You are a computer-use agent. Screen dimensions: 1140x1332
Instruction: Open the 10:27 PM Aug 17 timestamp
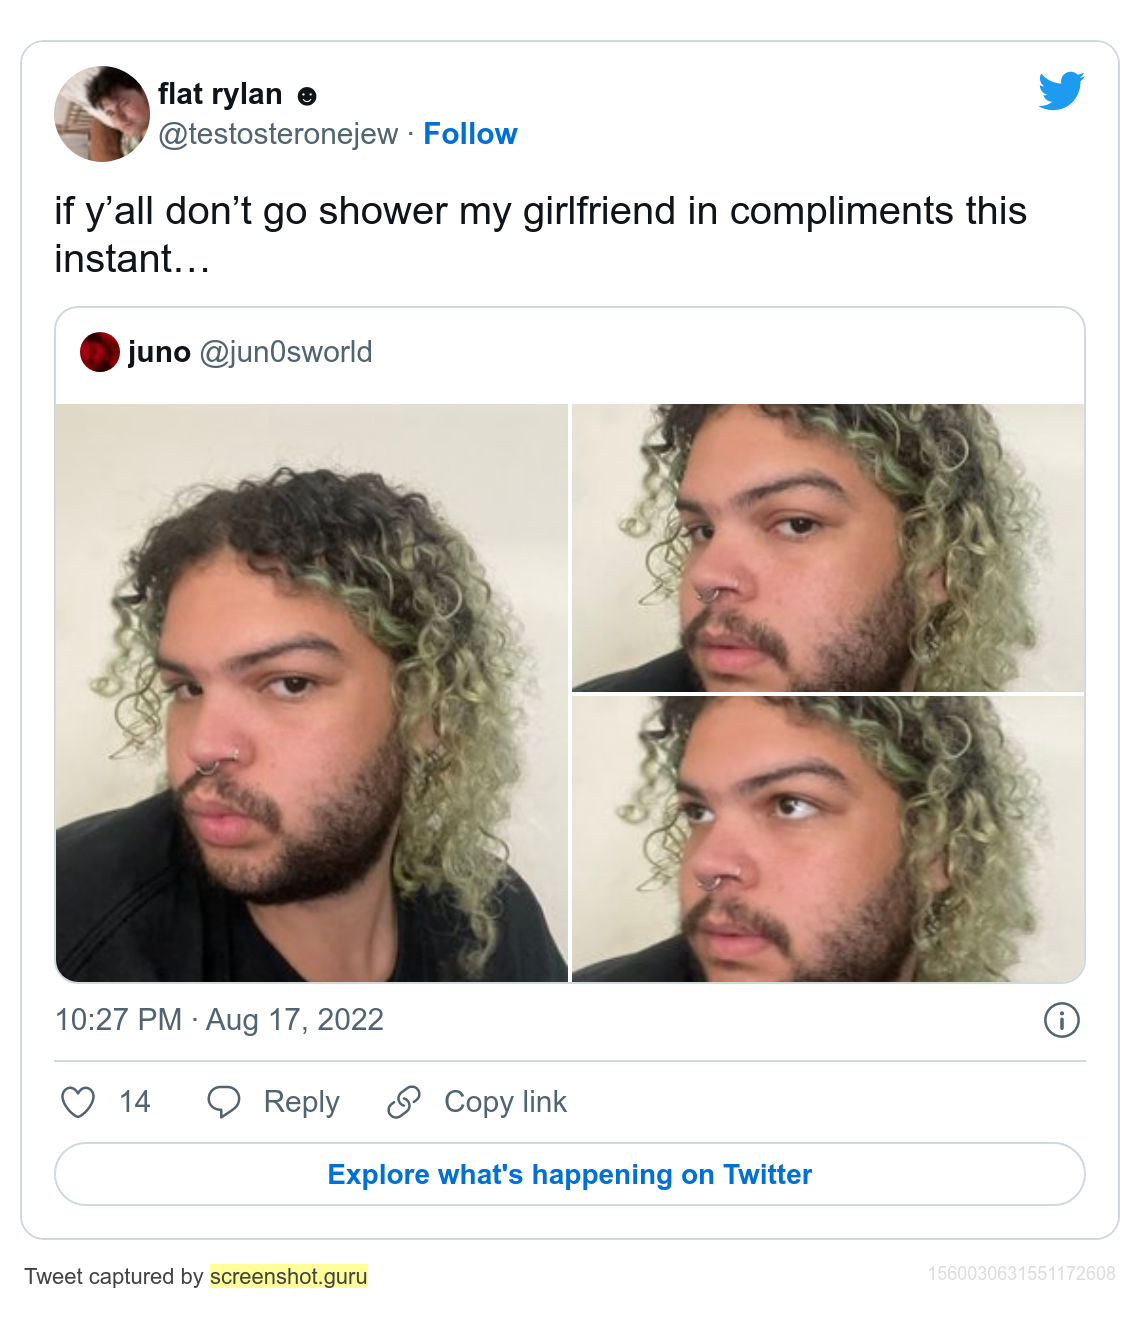(x=219, y=1020)
